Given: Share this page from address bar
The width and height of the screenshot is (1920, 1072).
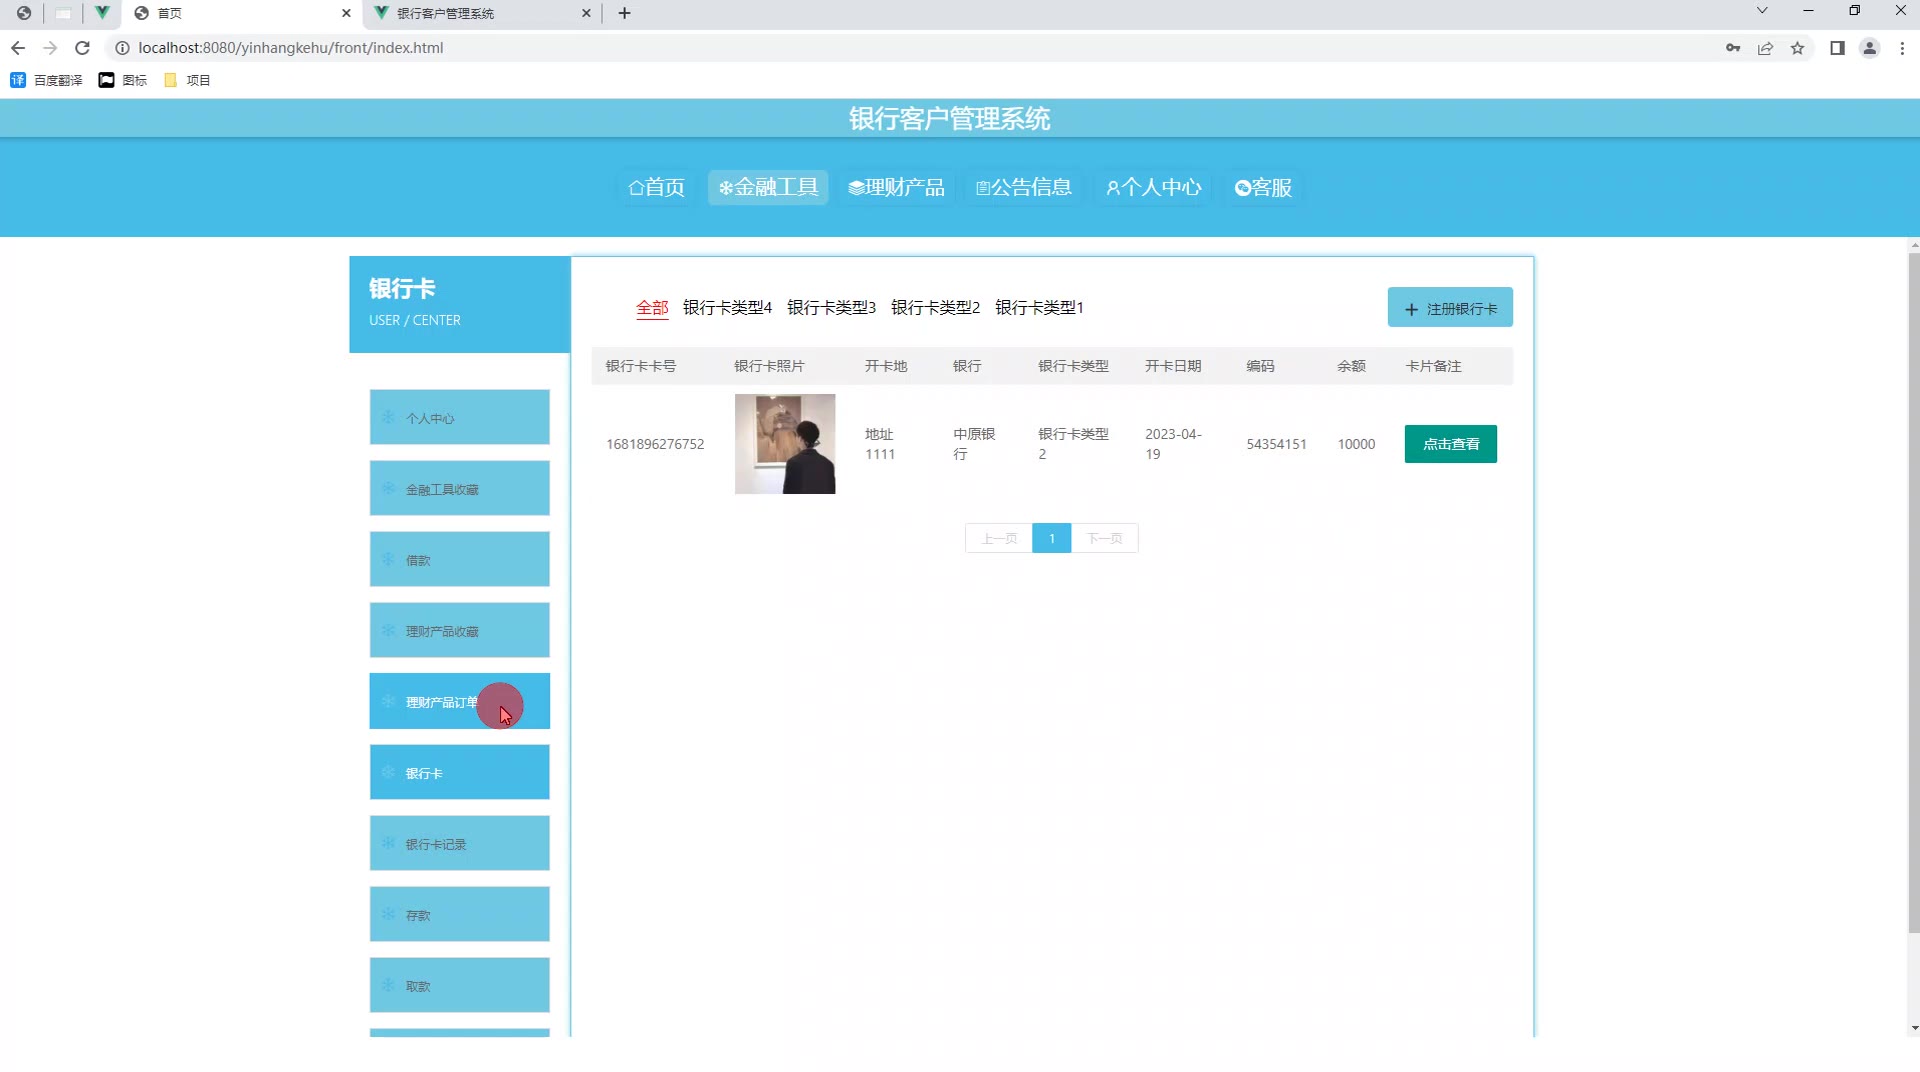Looking at the screenshot, I should tap(1765, 48).
